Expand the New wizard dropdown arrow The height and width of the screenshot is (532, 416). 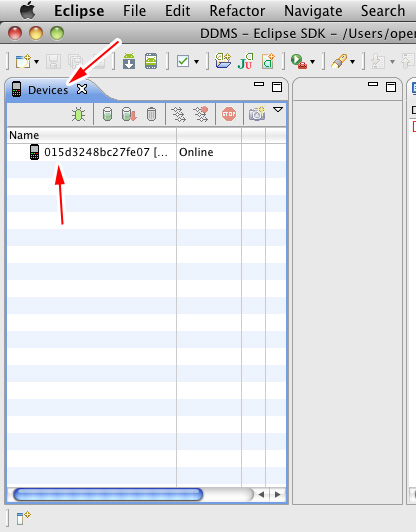click(36, 62)
